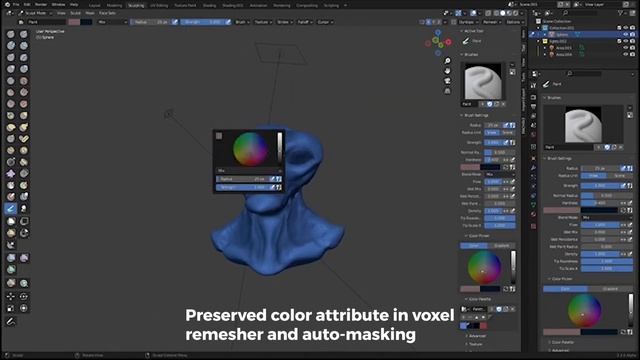Pick a hue on the popup color wheel

click(x=250, y=149)
